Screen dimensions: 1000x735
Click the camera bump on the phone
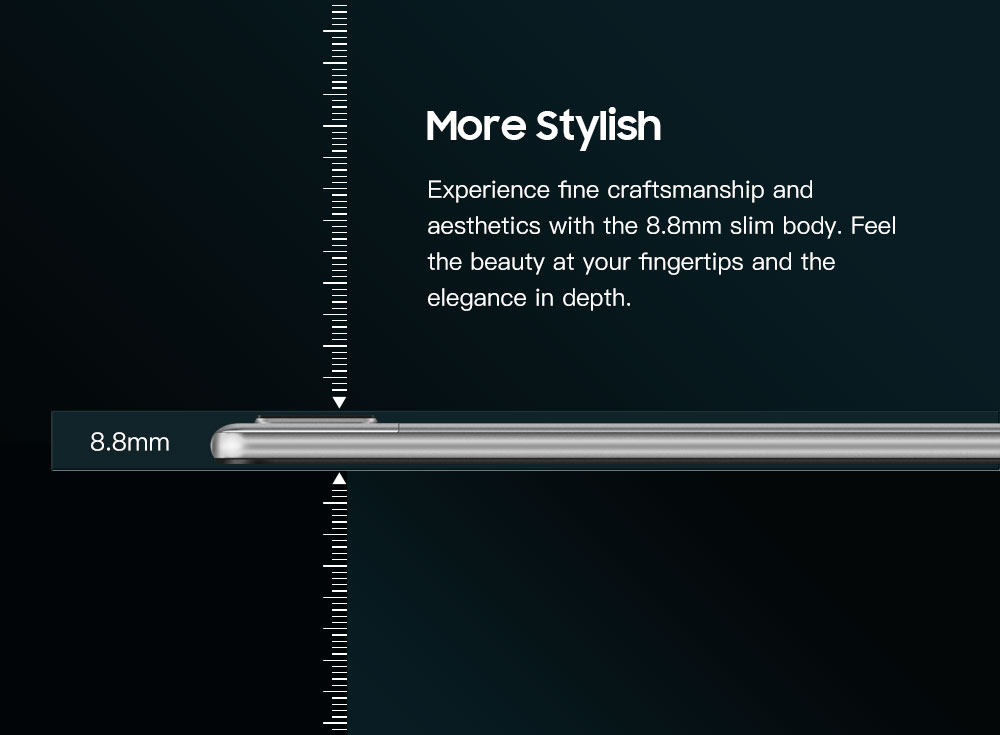(316, 420)
